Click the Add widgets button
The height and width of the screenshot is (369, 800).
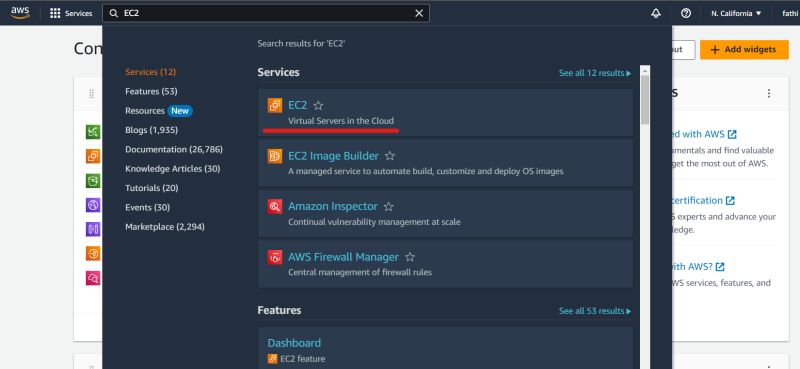tap(744, 50)
